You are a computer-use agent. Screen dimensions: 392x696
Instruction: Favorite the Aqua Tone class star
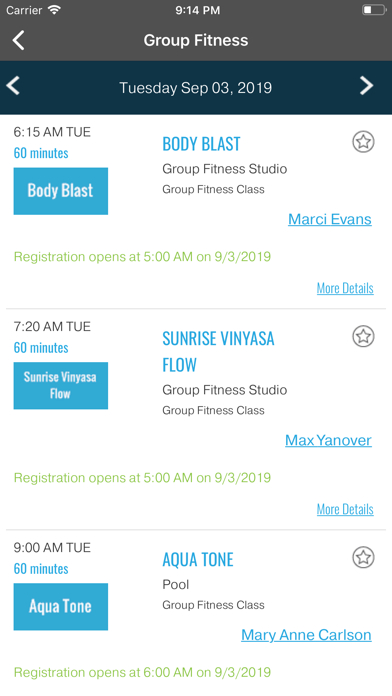364,558
